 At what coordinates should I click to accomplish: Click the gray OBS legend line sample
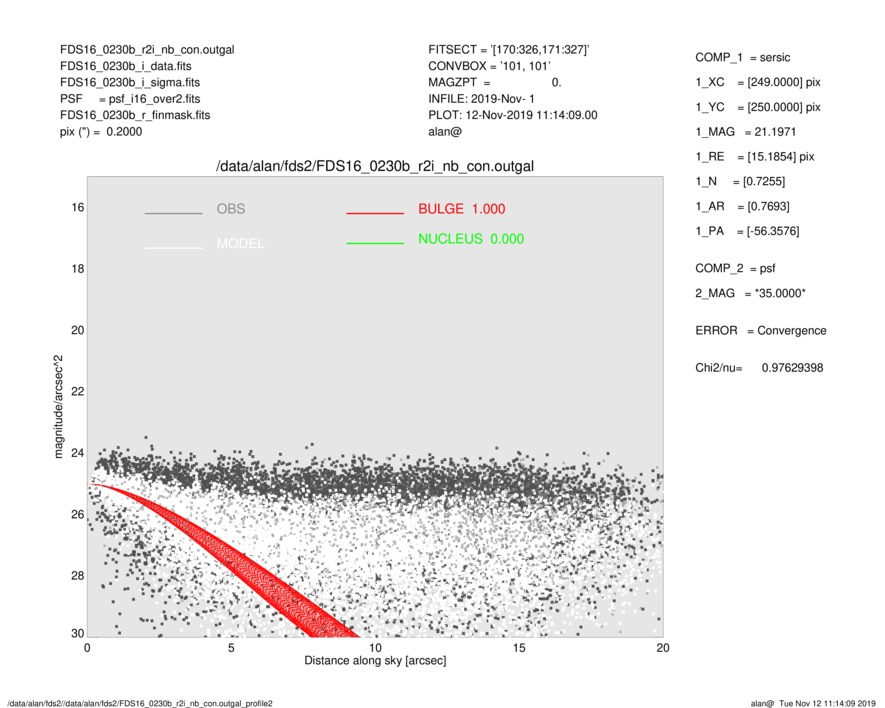tap(173, 213)
